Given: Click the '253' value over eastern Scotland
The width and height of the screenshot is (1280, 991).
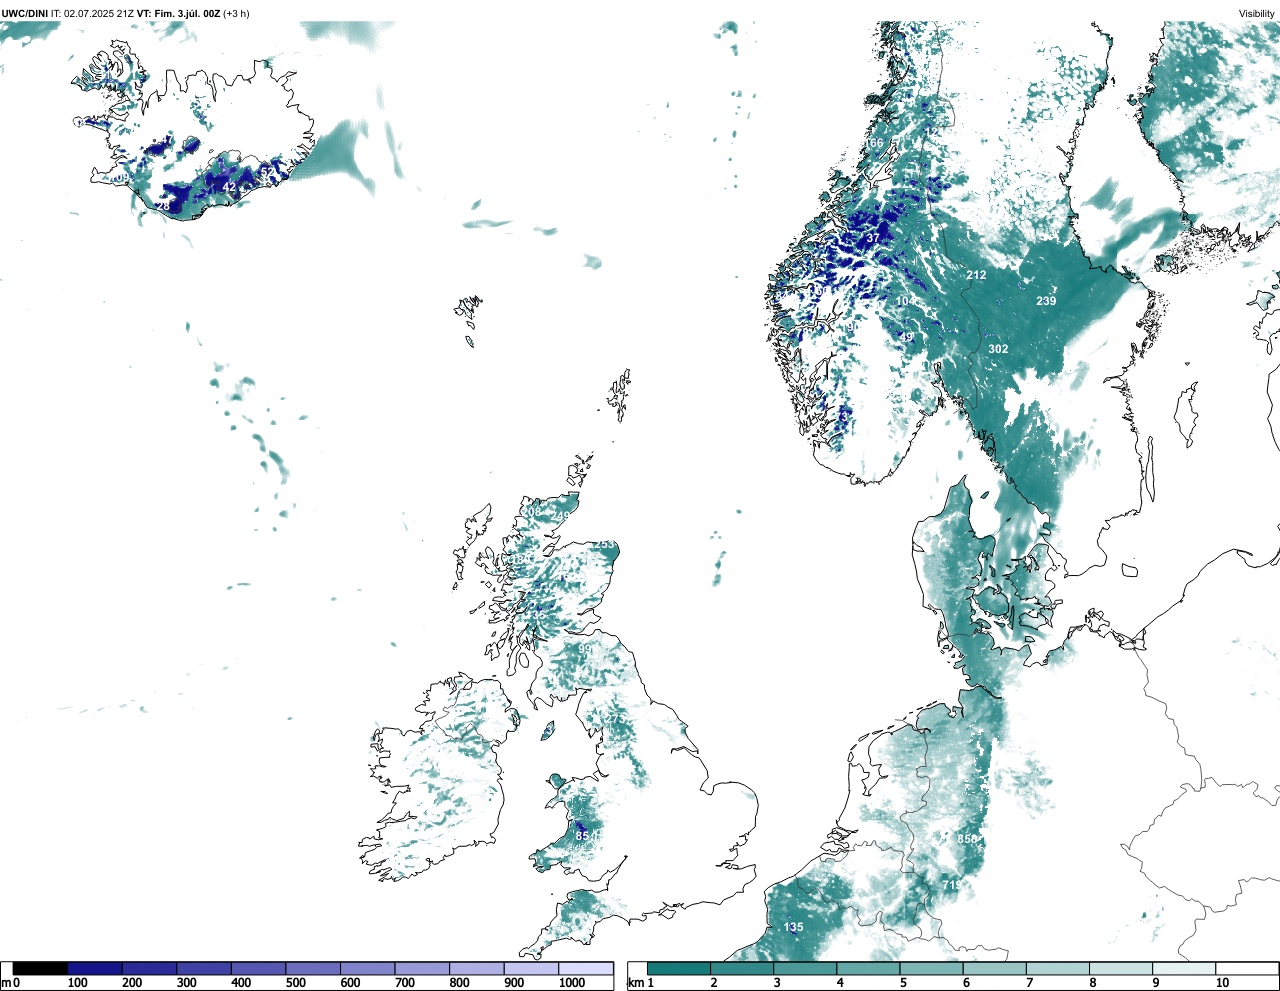Looking at the screenshot, I should (x=606, y=545).
